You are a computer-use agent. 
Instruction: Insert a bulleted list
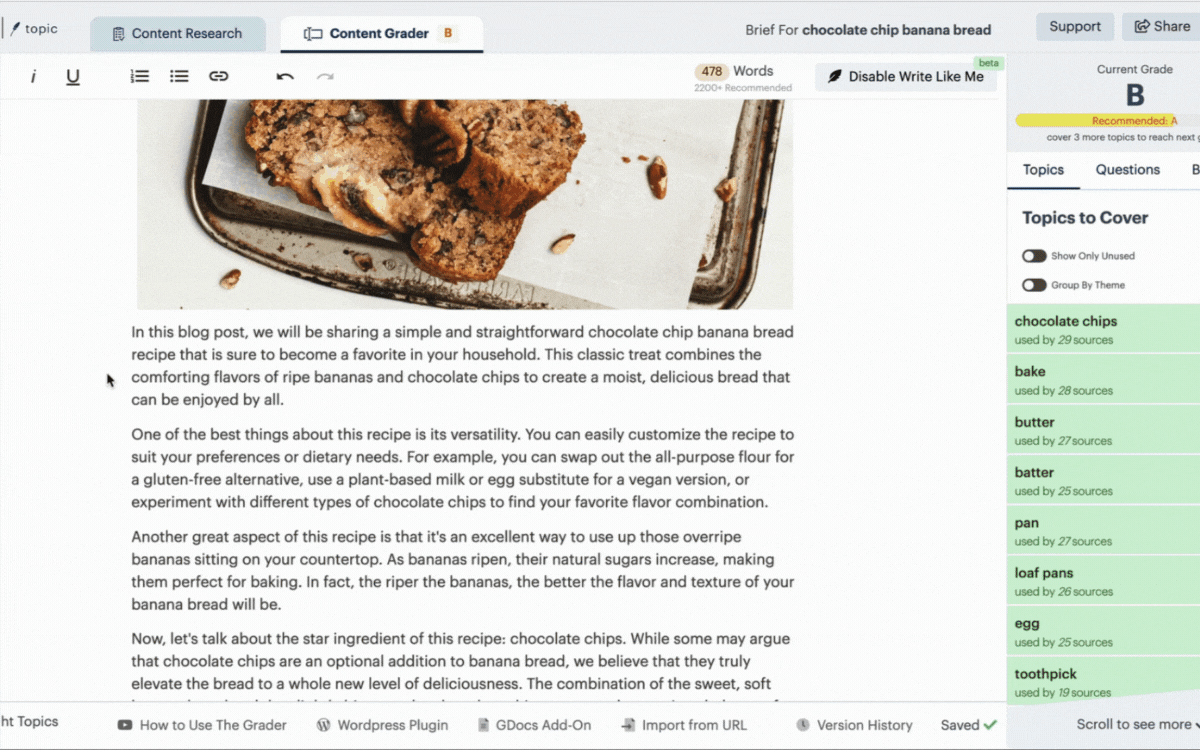click(179, 76)
